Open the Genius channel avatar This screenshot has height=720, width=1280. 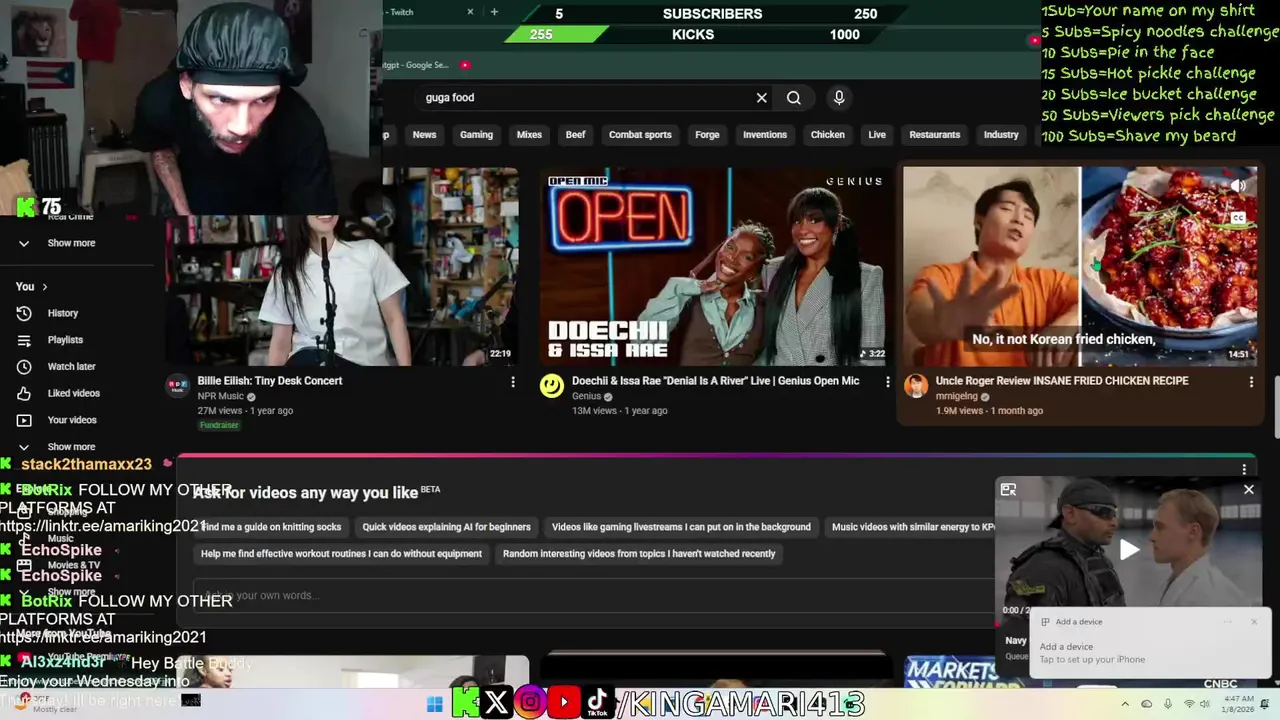[552, 386]
